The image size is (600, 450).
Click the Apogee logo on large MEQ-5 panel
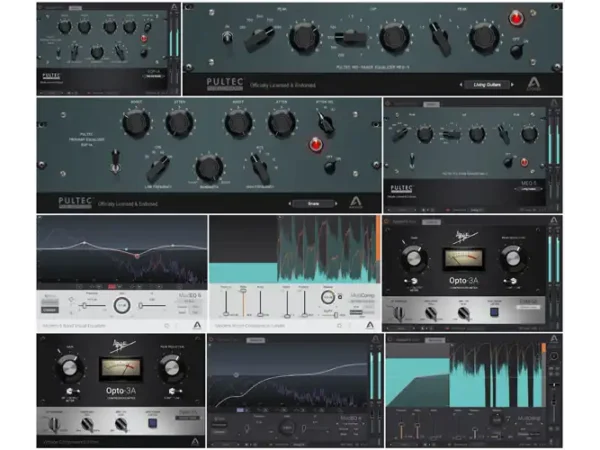(x=533, y=84)
